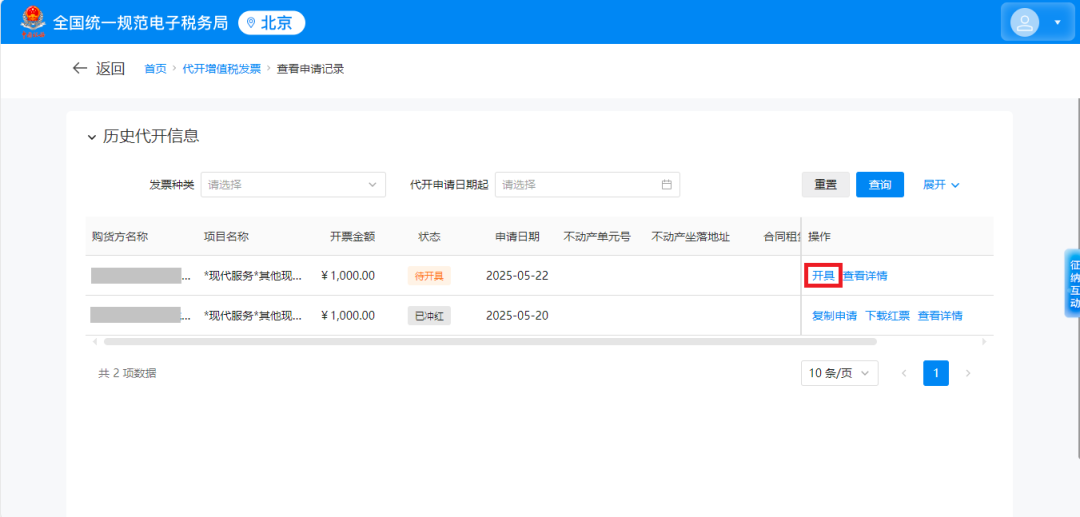Viewport: 1080px width, 517px height.
Task: Click the 共 2 项数据 total text
Action: point(127,373)
